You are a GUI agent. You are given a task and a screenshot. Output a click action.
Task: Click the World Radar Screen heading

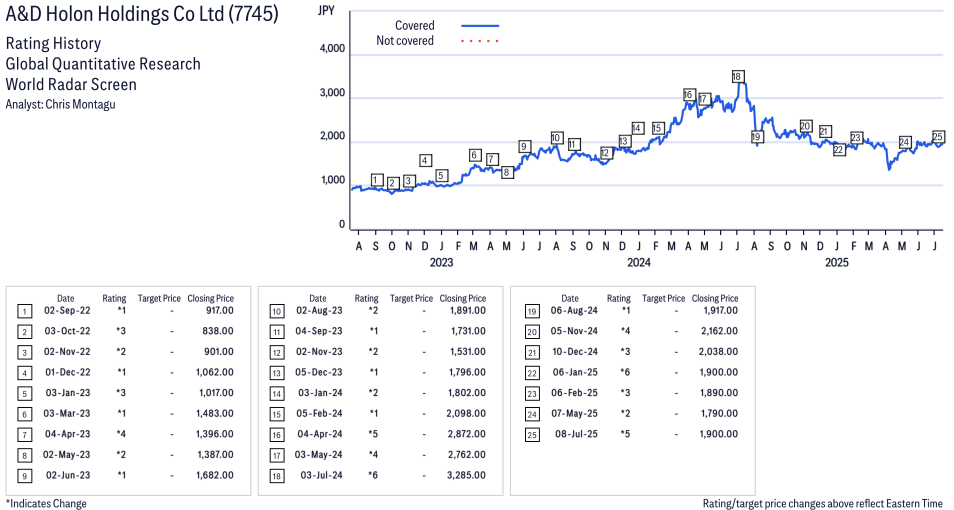tap(71, 84)
